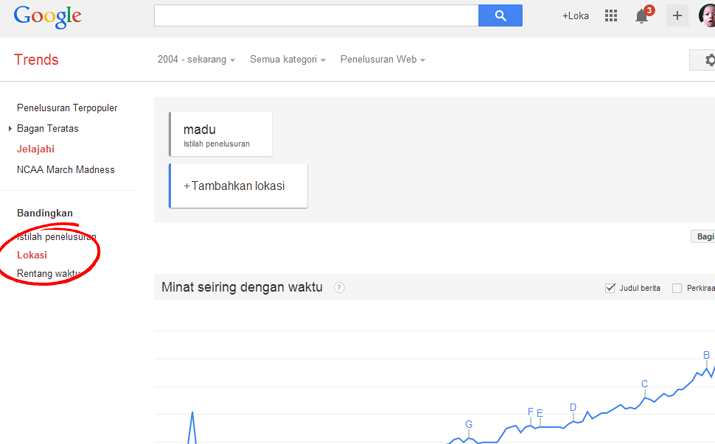715x444 pixels.
Task: Open the 2004 - sekarang date dropdown
Action: [196, 60]
